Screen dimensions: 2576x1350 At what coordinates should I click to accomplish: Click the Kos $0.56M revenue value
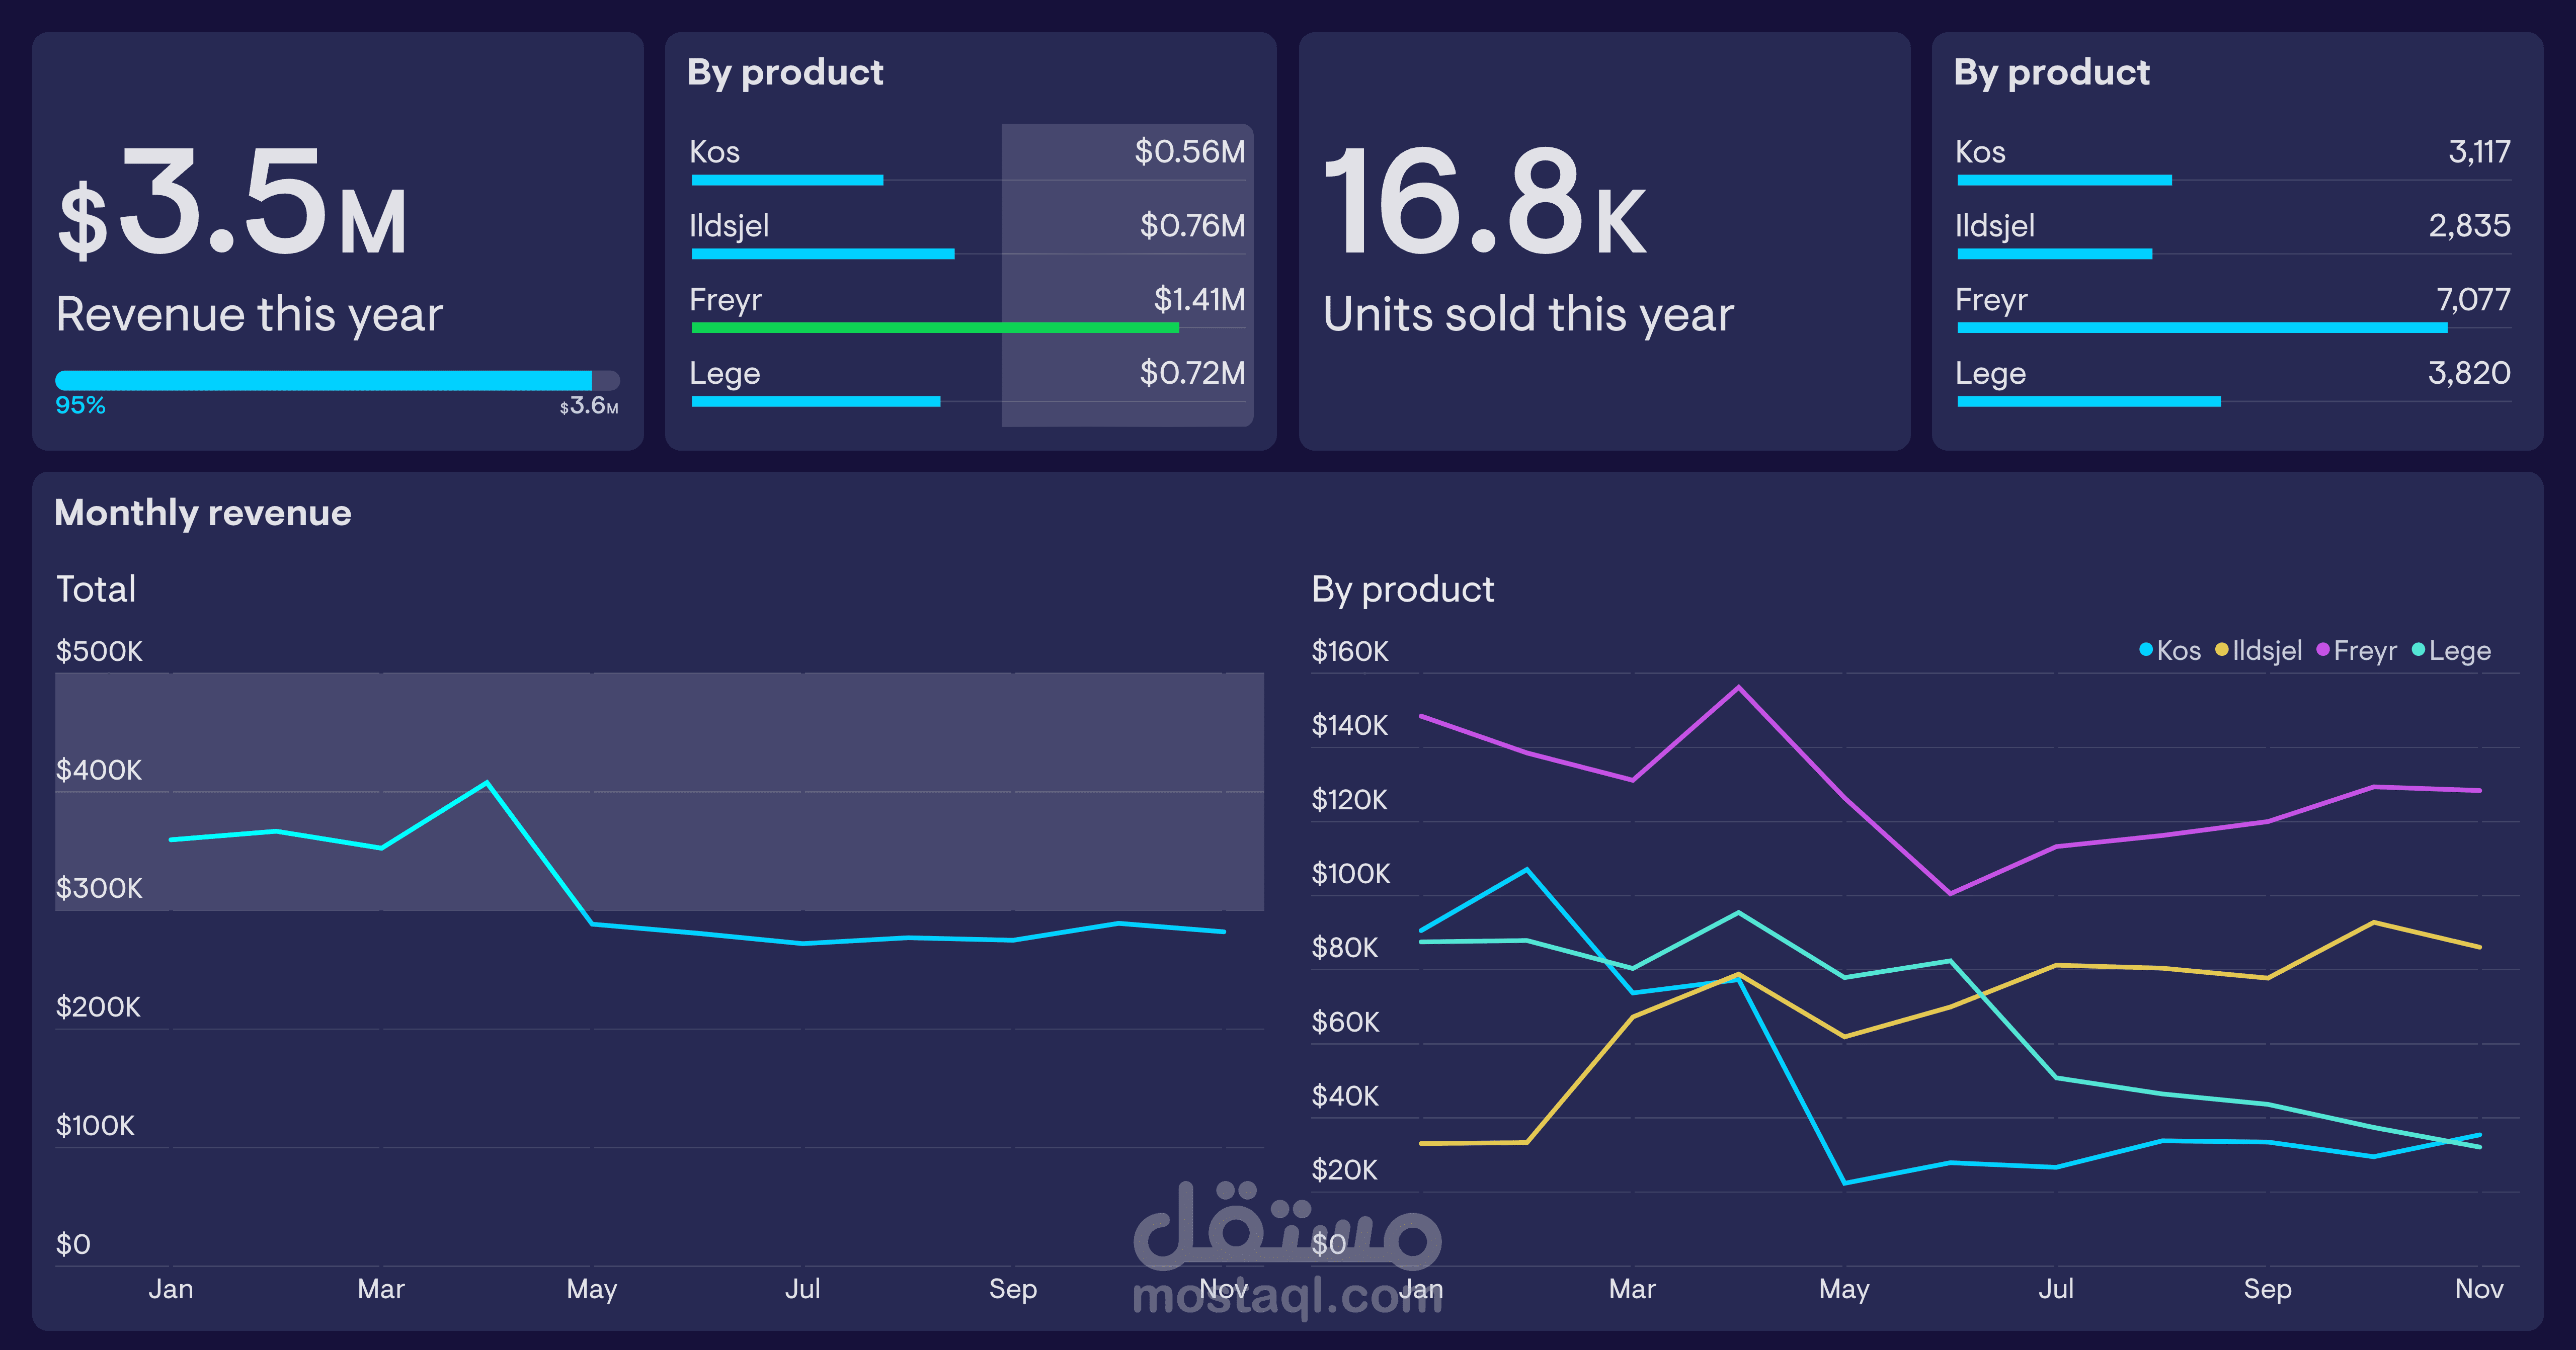pos(1189,152)
